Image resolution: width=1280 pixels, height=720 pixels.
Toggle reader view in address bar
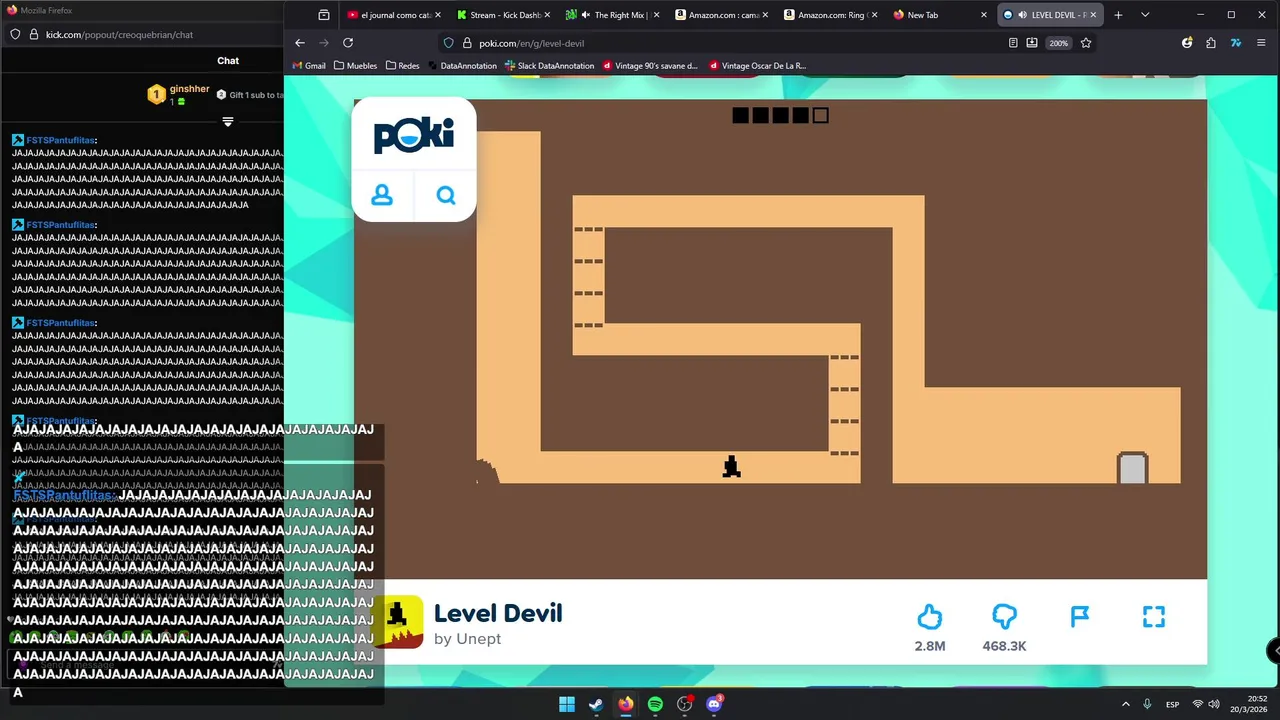(1013, 43)
